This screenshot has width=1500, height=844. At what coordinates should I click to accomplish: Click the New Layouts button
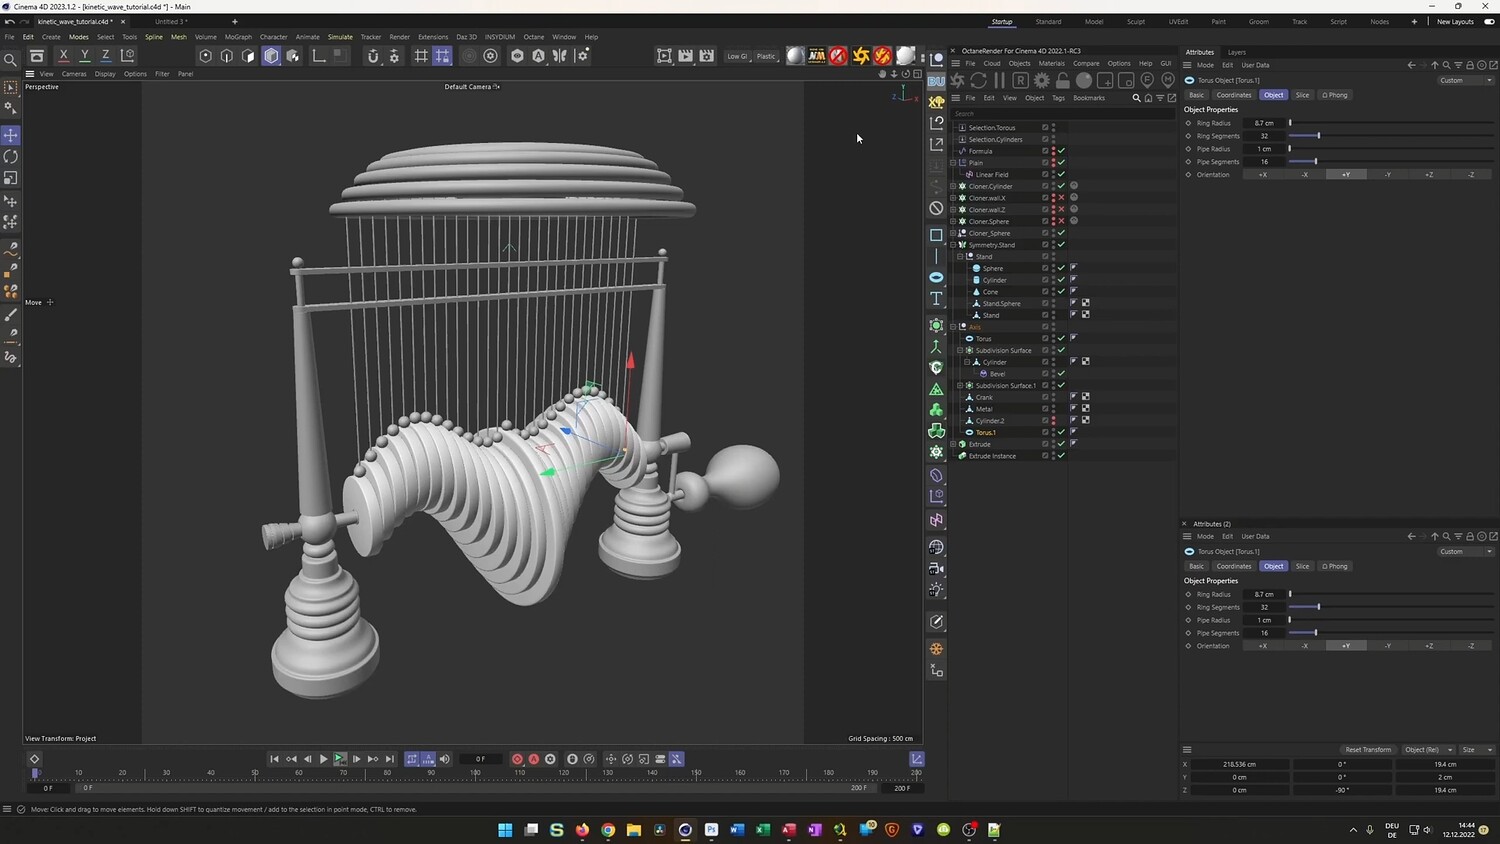tap(1455, 22)
